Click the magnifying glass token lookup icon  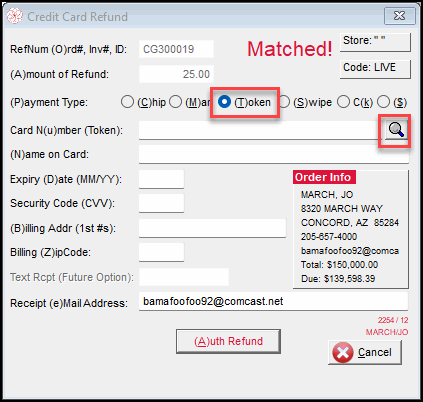coord(396,130)
